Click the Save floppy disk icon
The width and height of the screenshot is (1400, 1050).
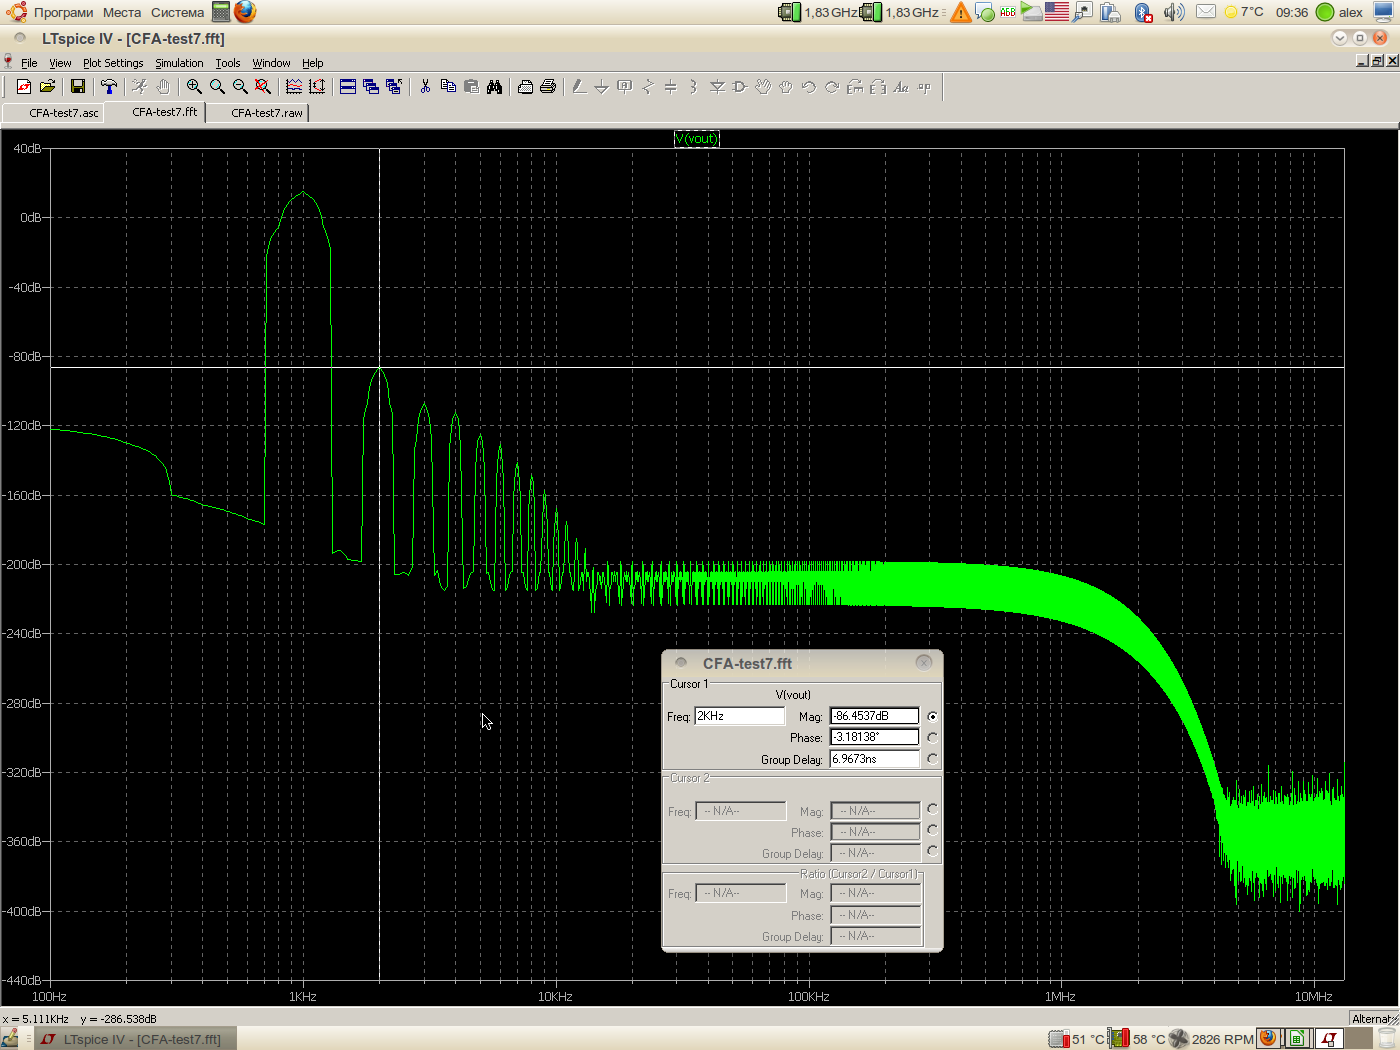(x=78, y=87)
